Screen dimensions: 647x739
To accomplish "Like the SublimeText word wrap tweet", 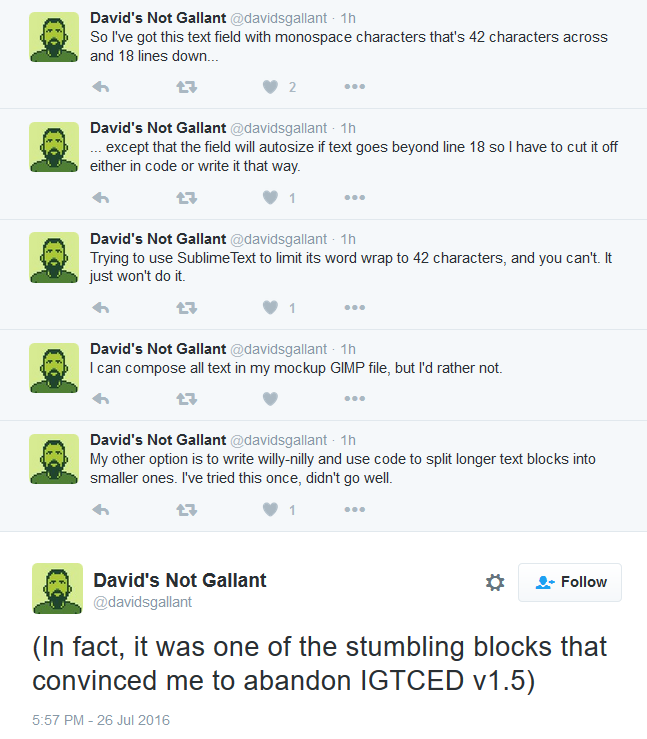I will [x=270, y=308].
